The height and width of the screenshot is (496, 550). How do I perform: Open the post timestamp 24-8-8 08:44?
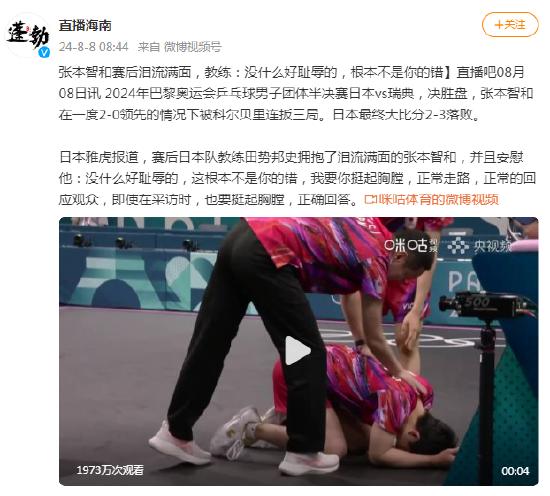pos(93,47)
